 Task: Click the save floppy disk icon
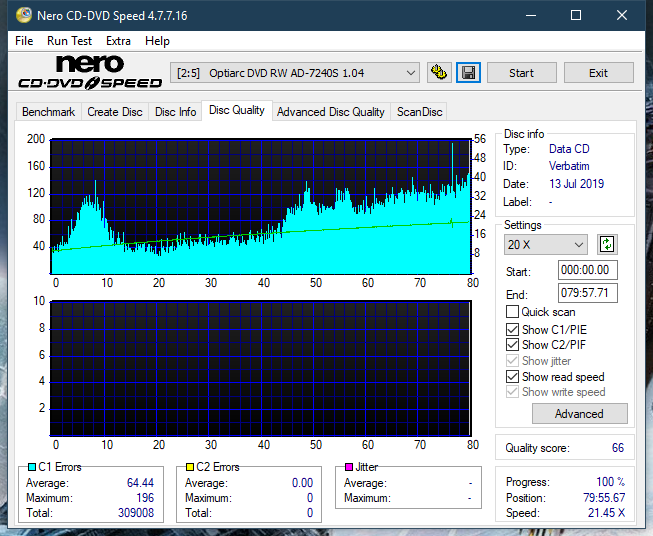(469, 73)
